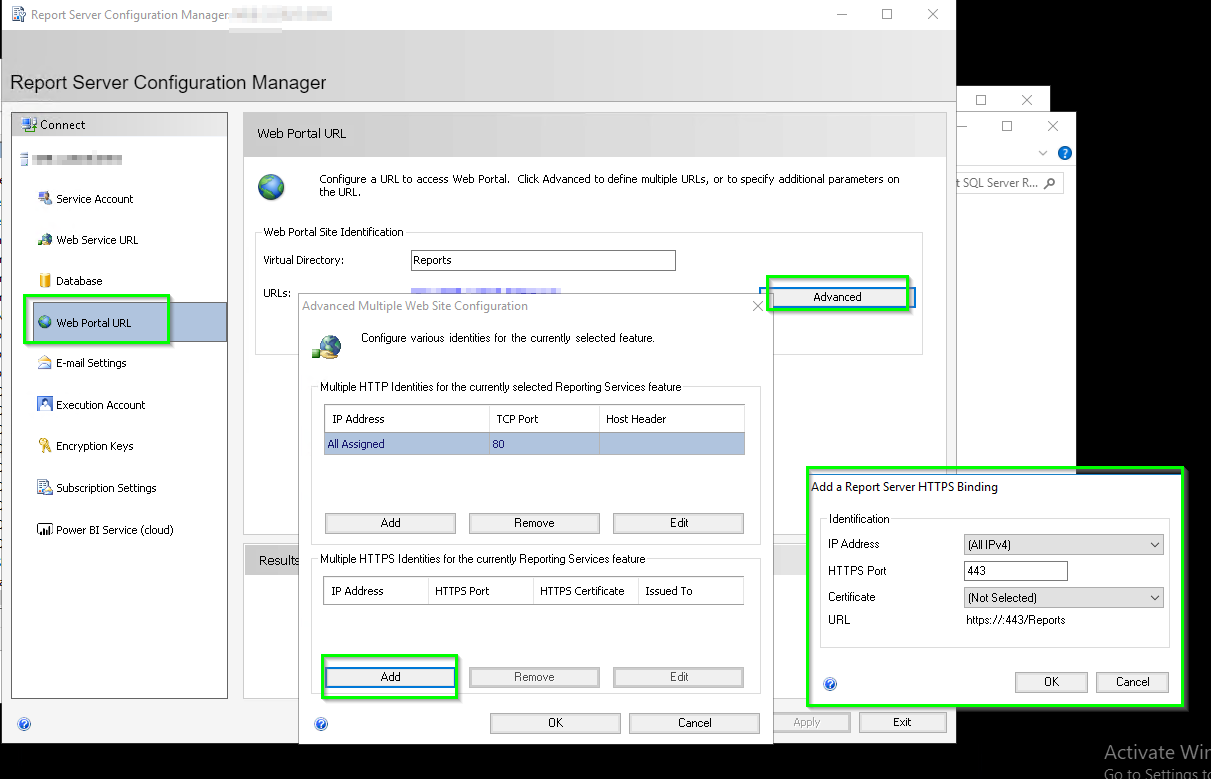
Task: Click Add under Multiple HTTP Identities
Action: click(390, 523)
